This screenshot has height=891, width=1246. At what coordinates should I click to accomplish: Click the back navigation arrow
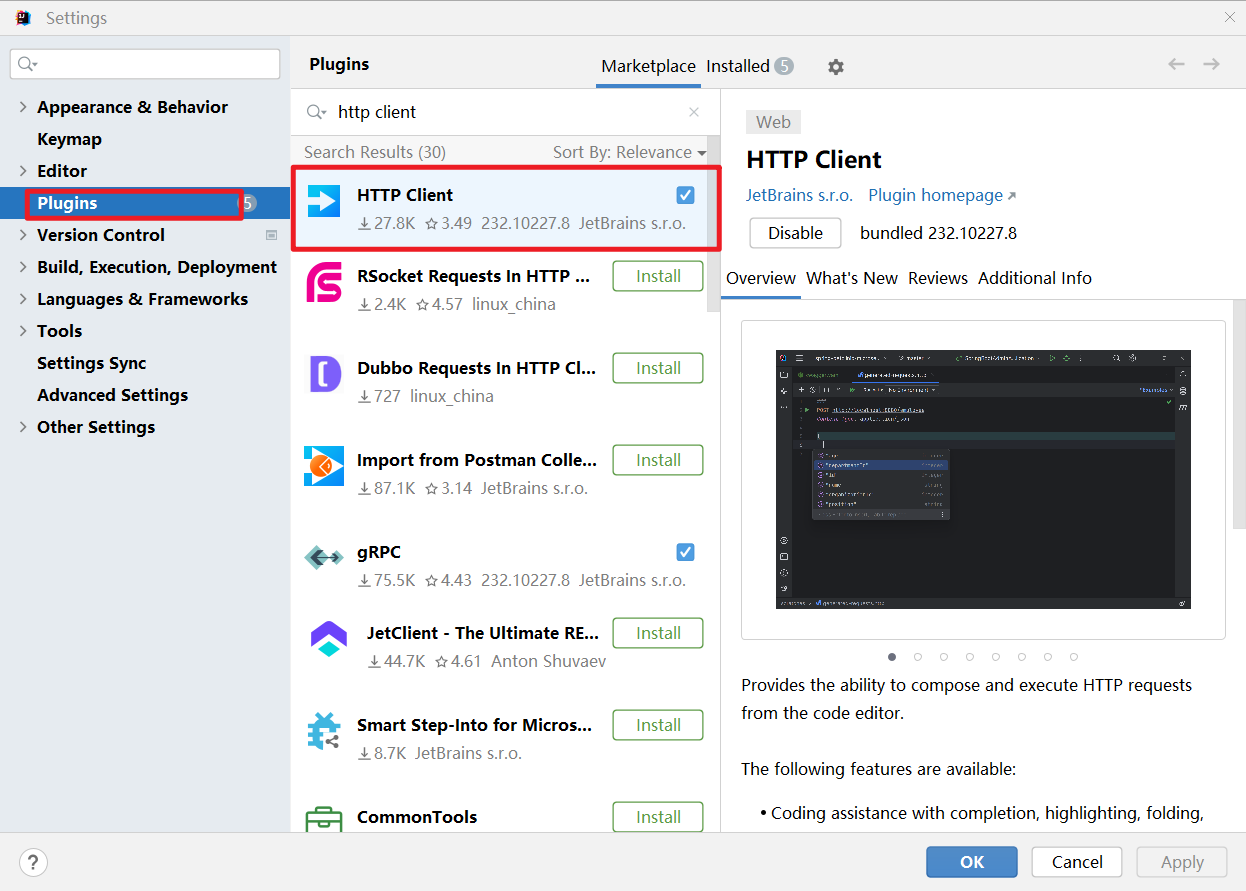pos(1176,64)
